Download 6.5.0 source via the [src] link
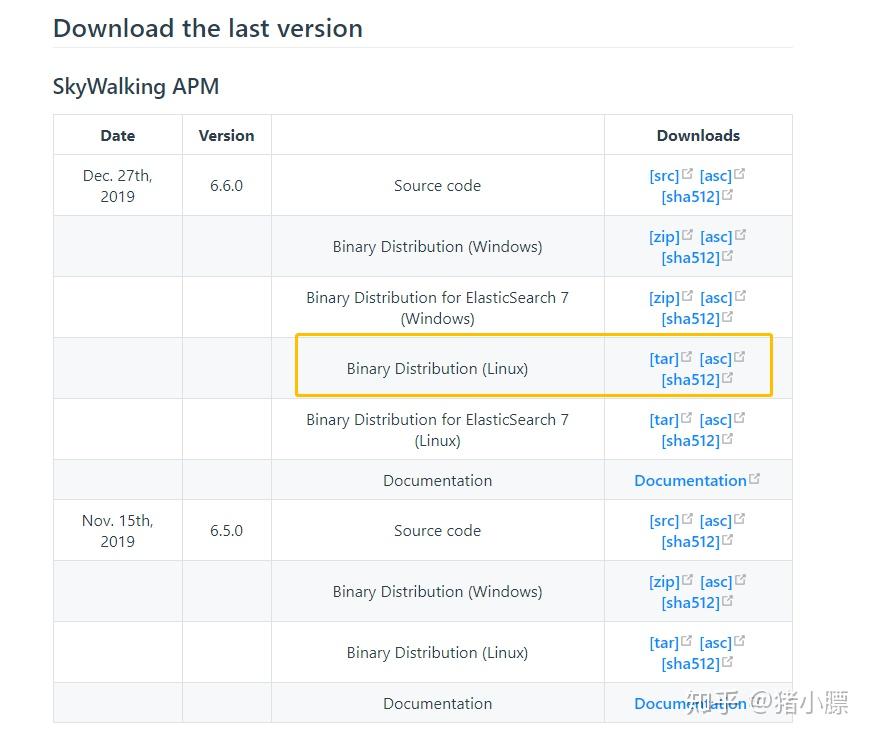Viewport: 870px width, 737px height. (x=665, y=520)
